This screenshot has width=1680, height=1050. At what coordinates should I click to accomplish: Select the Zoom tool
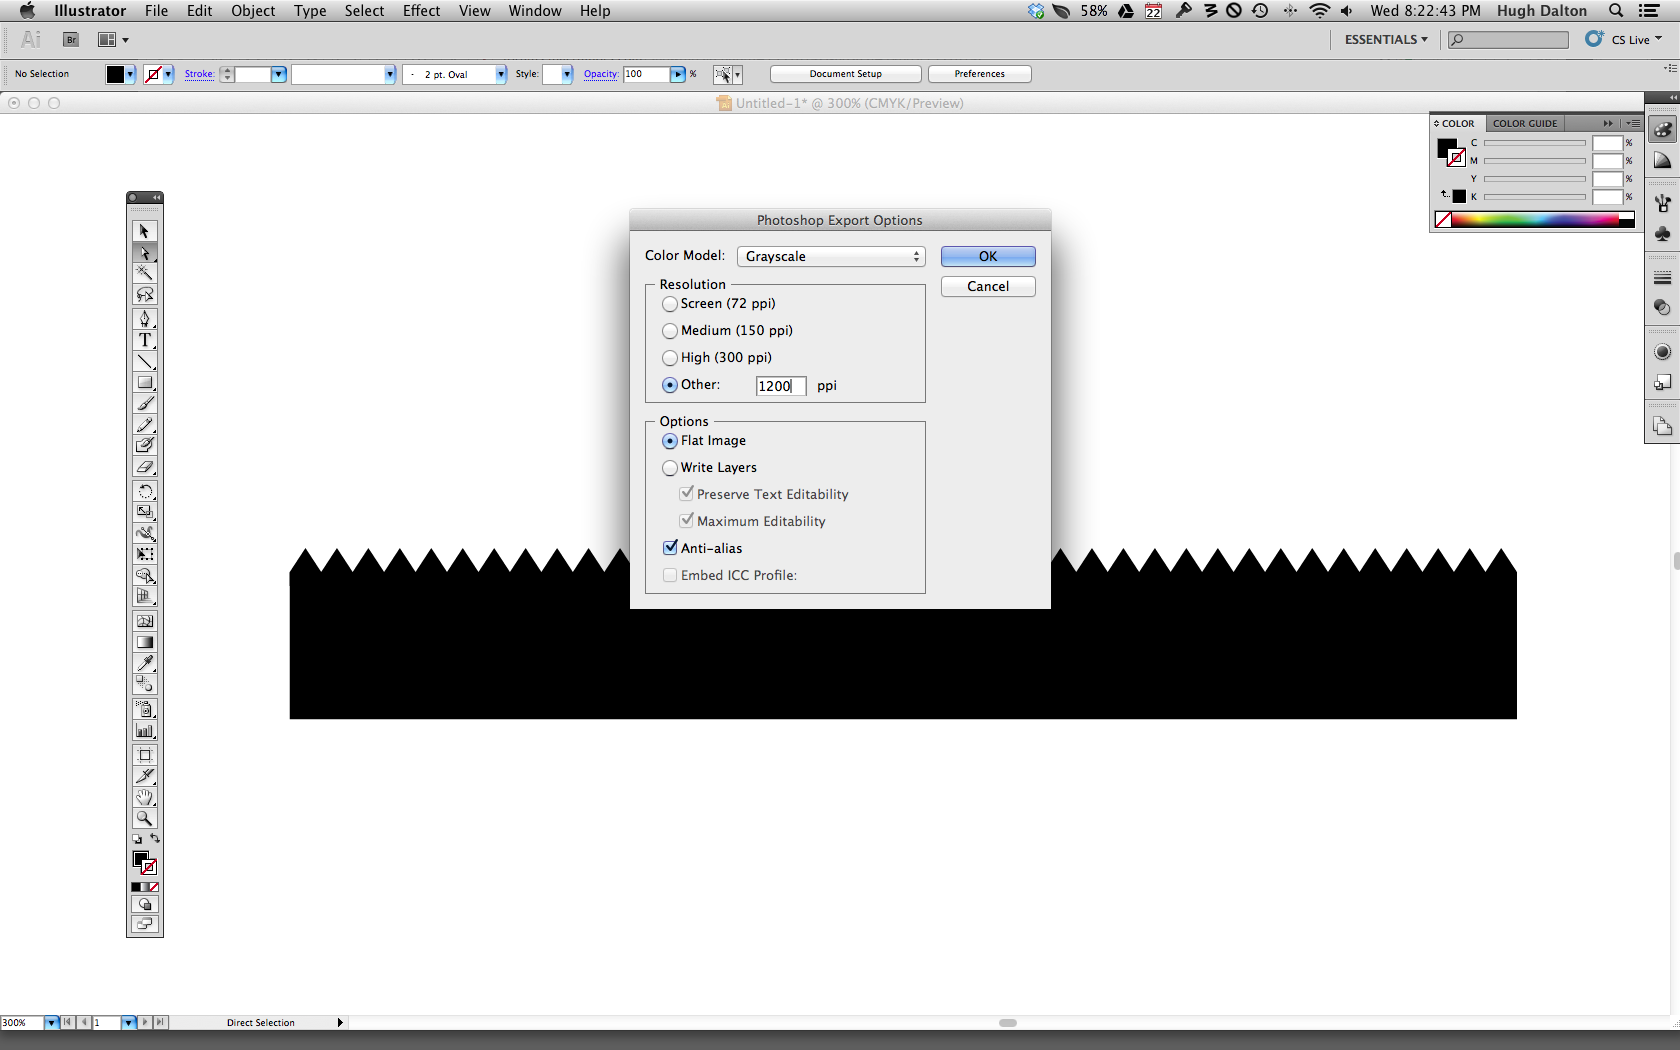pyautogui.click(x=145, y=818)
